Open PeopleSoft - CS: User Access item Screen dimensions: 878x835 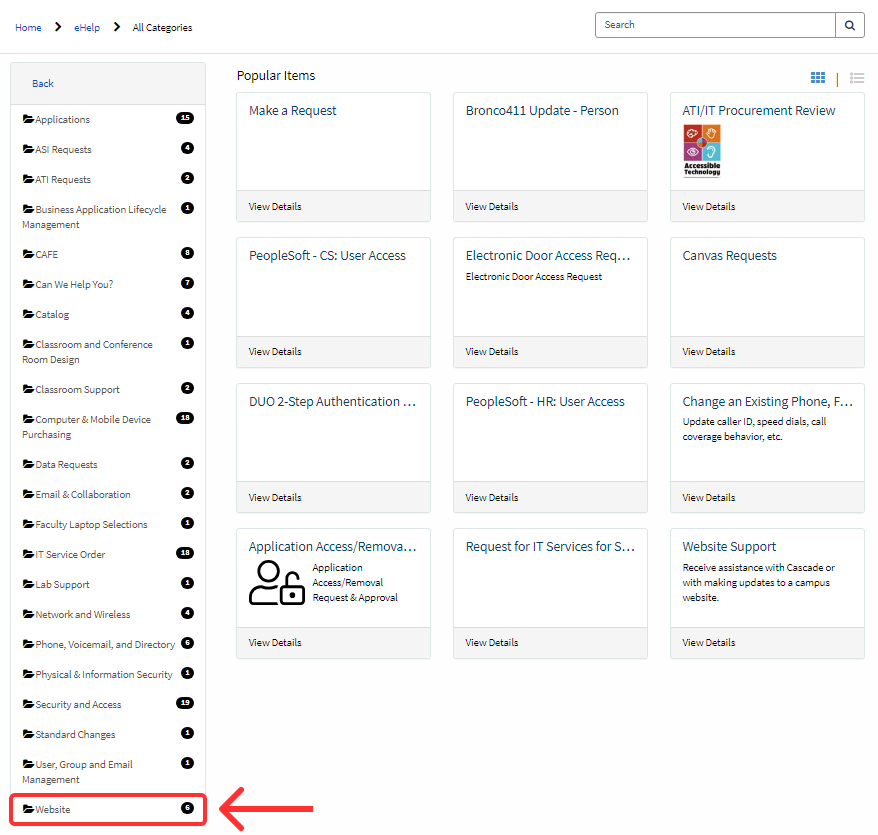tap(327, 256)
